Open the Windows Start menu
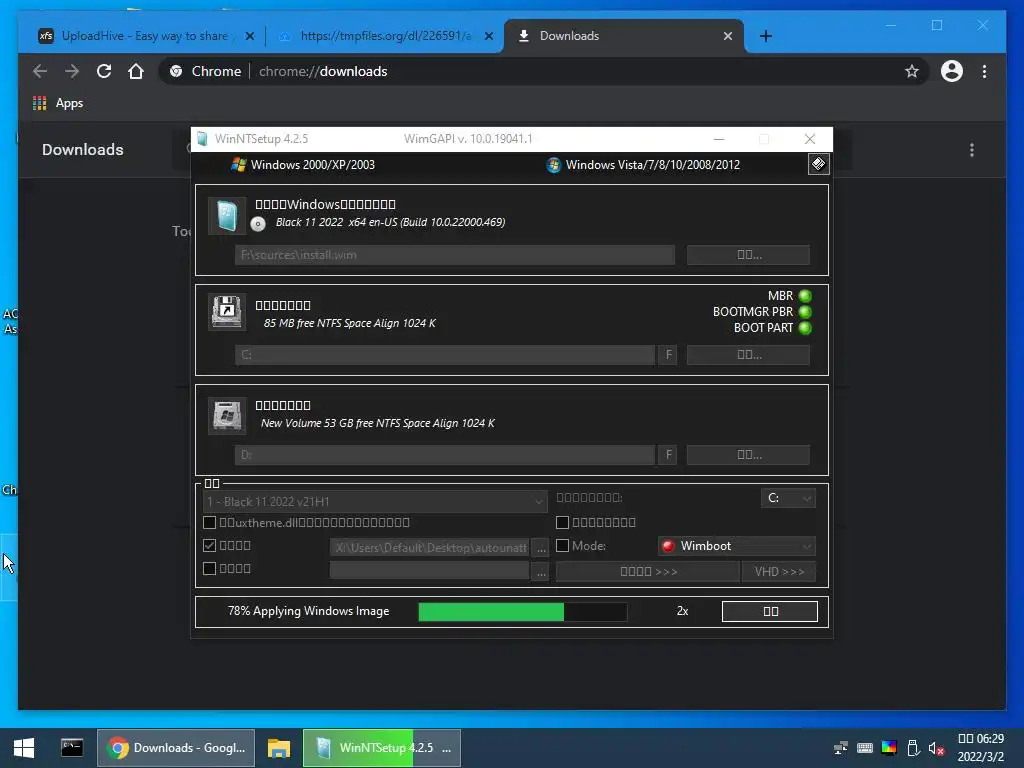Image resolution: width=1024 pixels, height=768 pixels. coord(24,748)
